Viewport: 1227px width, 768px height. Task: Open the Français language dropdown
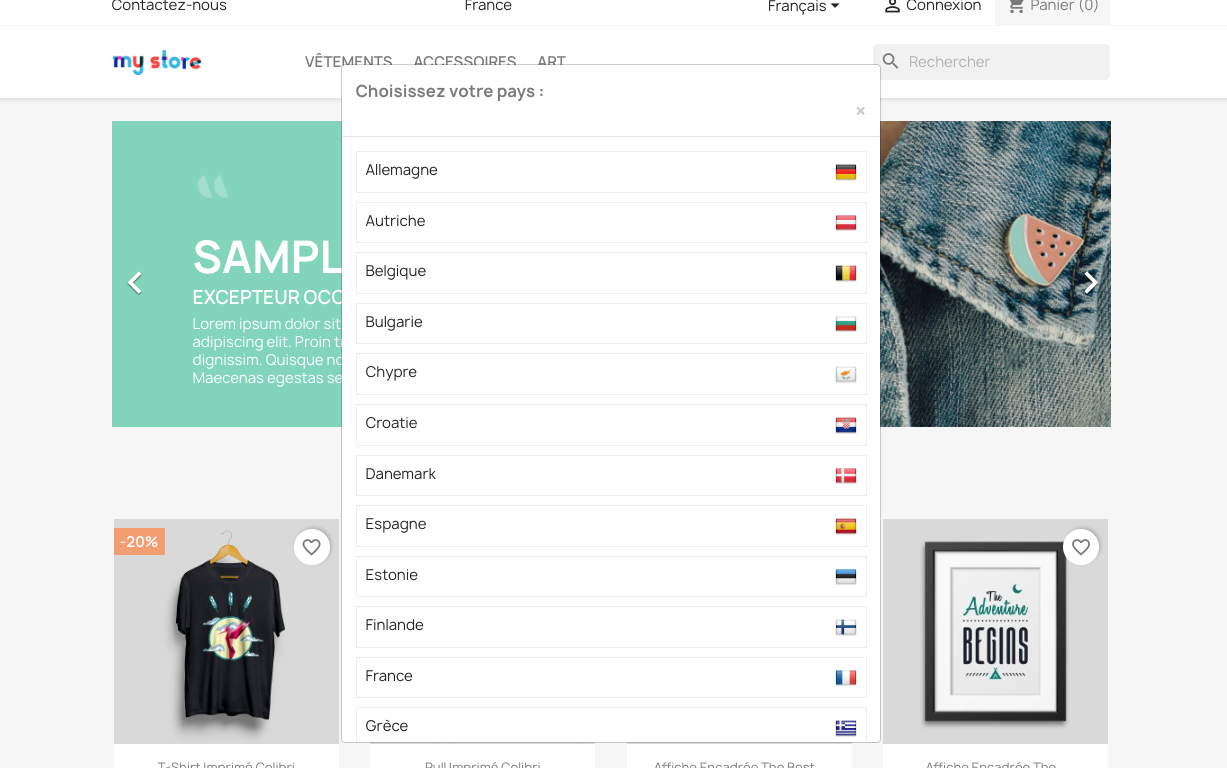tap(804, 7)
